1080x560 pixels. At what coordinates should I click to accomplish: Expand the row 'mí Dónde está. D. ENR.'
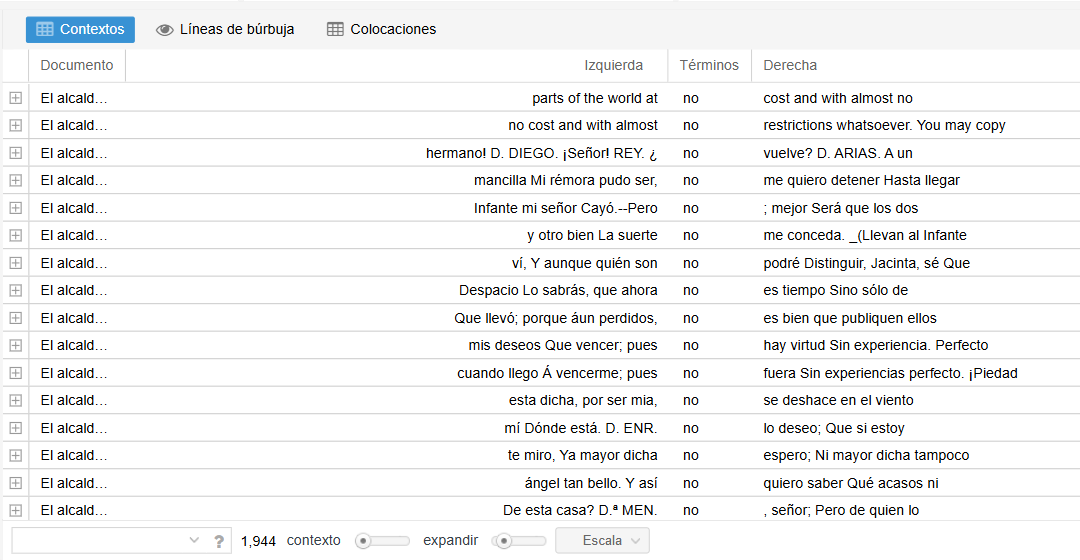(16, 428)
